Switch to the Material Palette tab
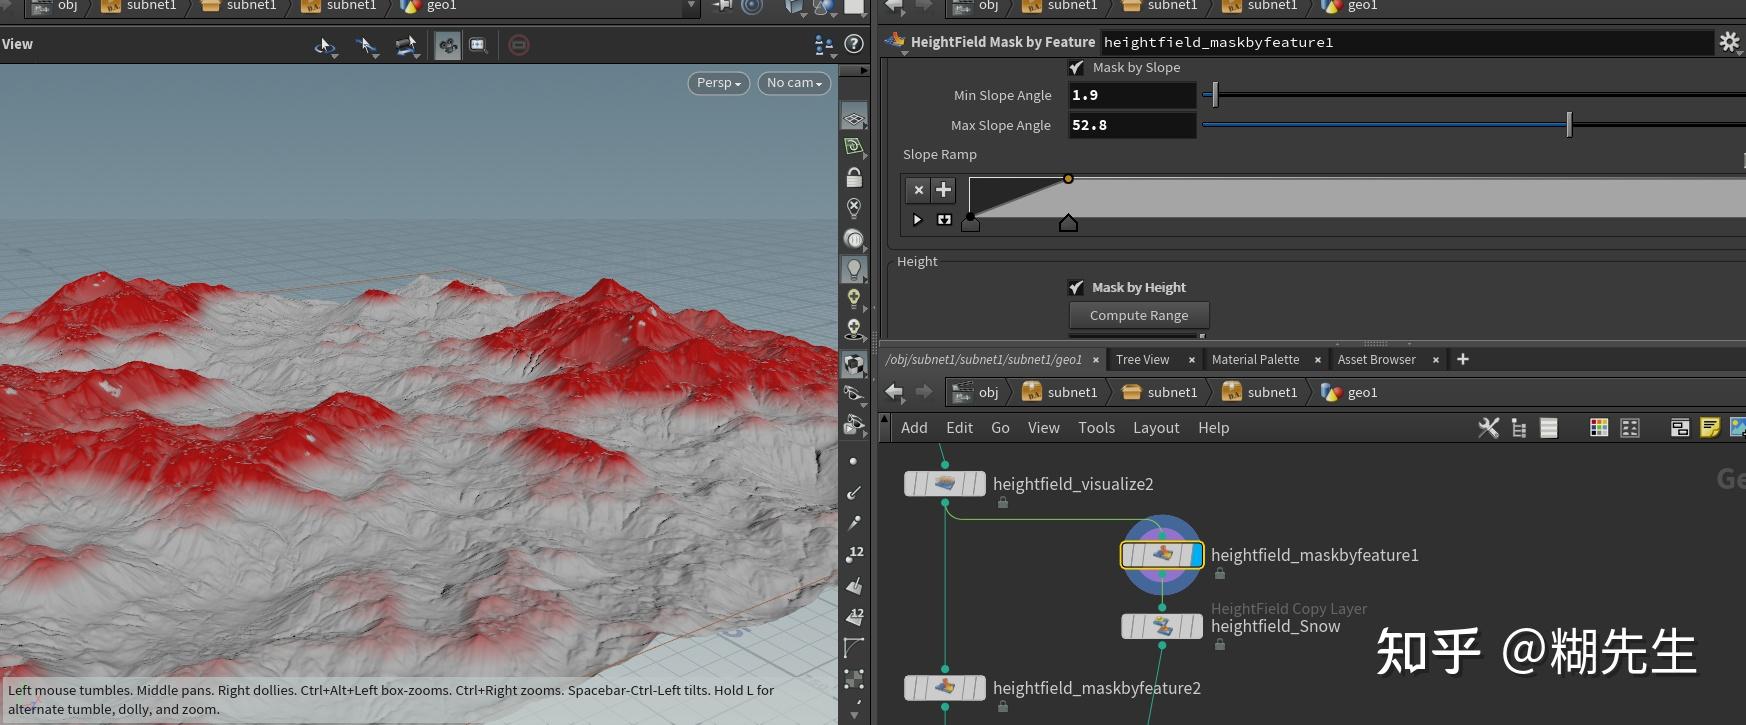This screenshot has width=1746, height=725. click(1255, 360)
